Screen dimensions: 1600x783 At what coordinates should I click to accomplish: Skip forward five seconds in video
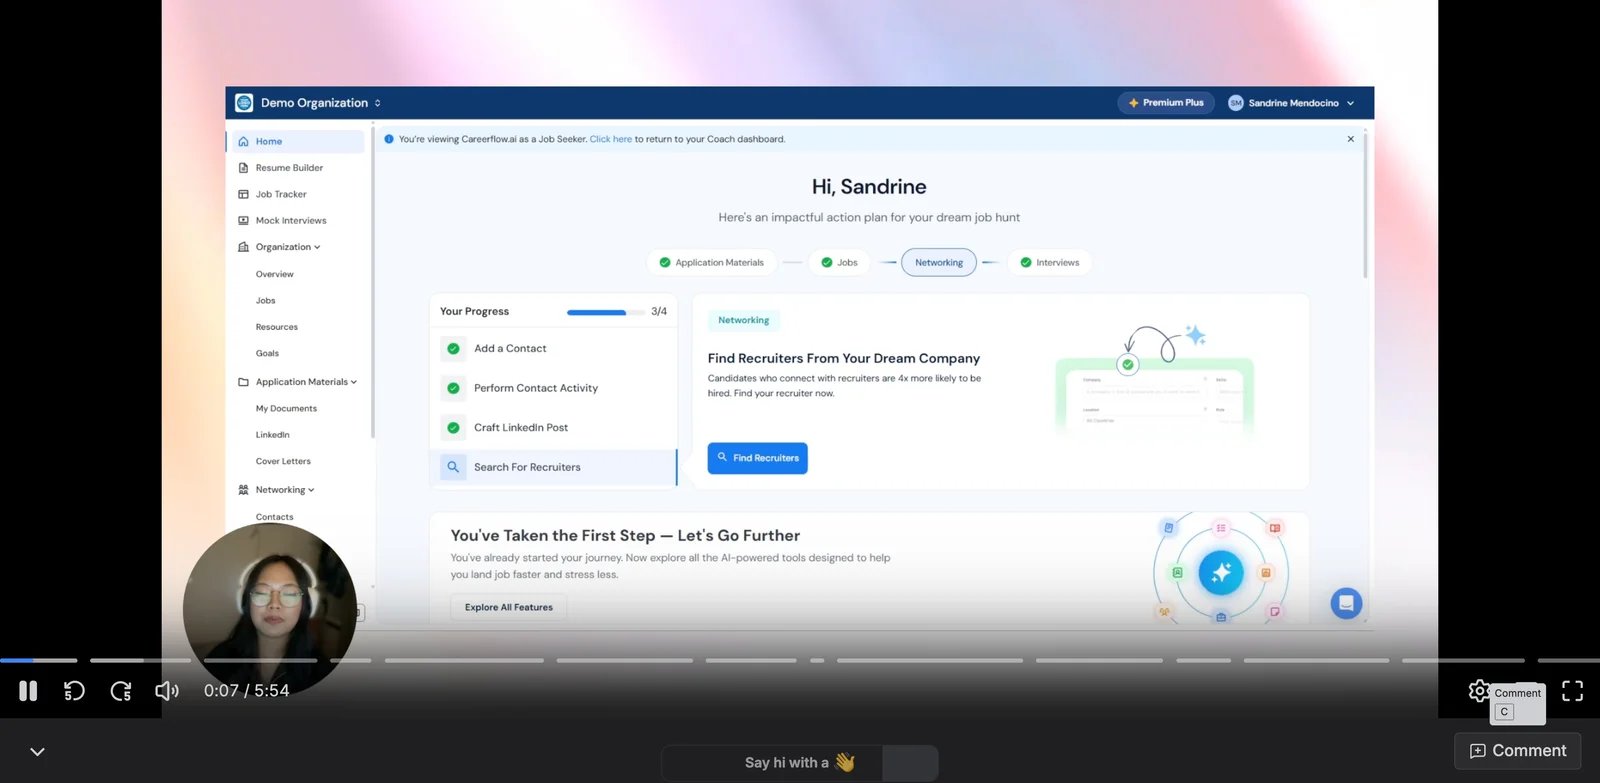click(x=121, y=691)
